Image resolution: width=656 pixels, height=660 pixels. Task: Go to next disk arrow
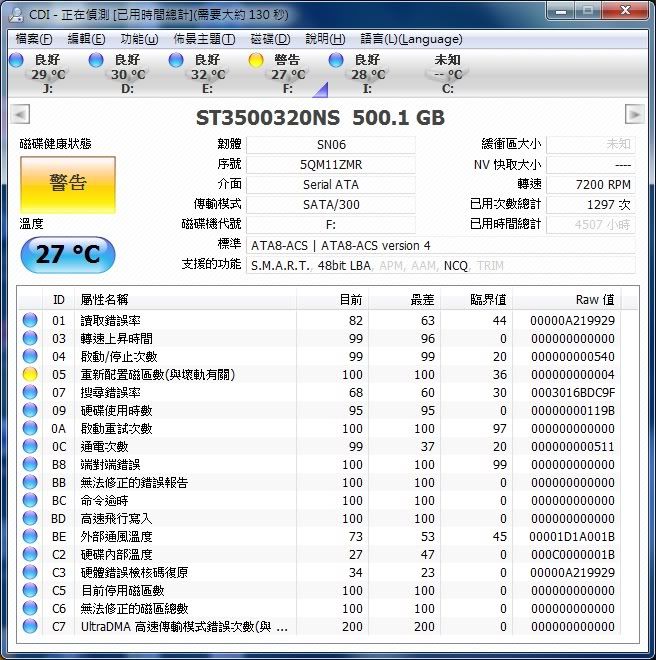pyautogui.click(x=635, y=114)
